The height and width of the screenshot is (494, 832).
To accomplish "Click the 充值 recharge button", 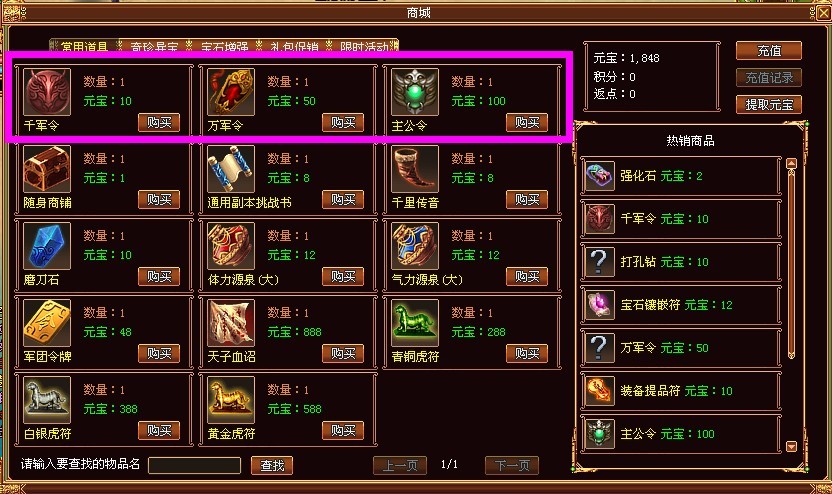I will 769,51.
